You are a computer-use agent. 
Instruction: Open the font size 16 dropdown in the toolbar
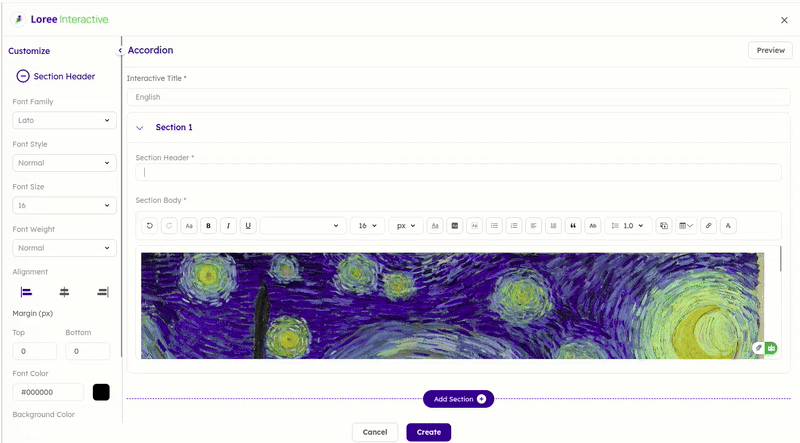coord(367,226)
